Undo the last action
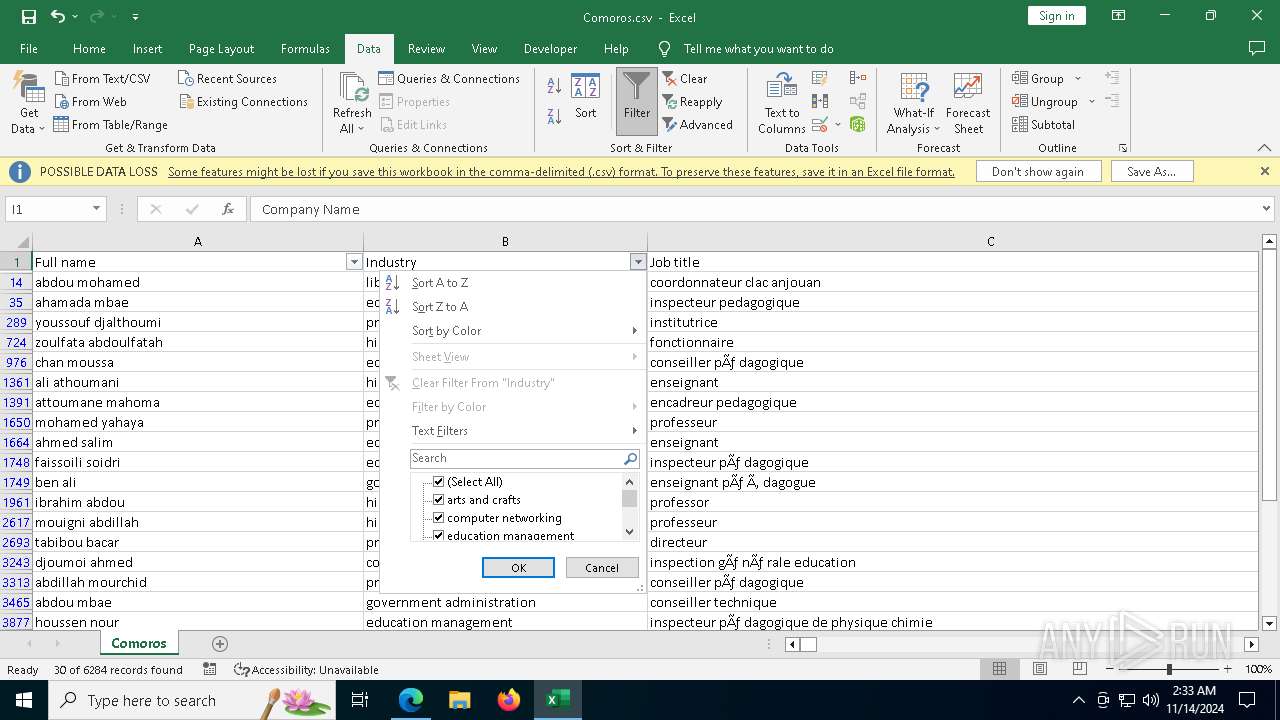This screenshot has width=1280, height=720. click(x=58, y=16)
